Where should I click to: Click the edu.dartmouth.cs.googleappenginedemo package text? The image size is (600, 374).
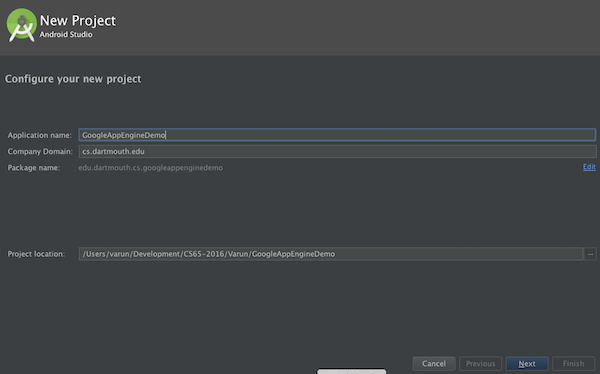click(150, 168)
